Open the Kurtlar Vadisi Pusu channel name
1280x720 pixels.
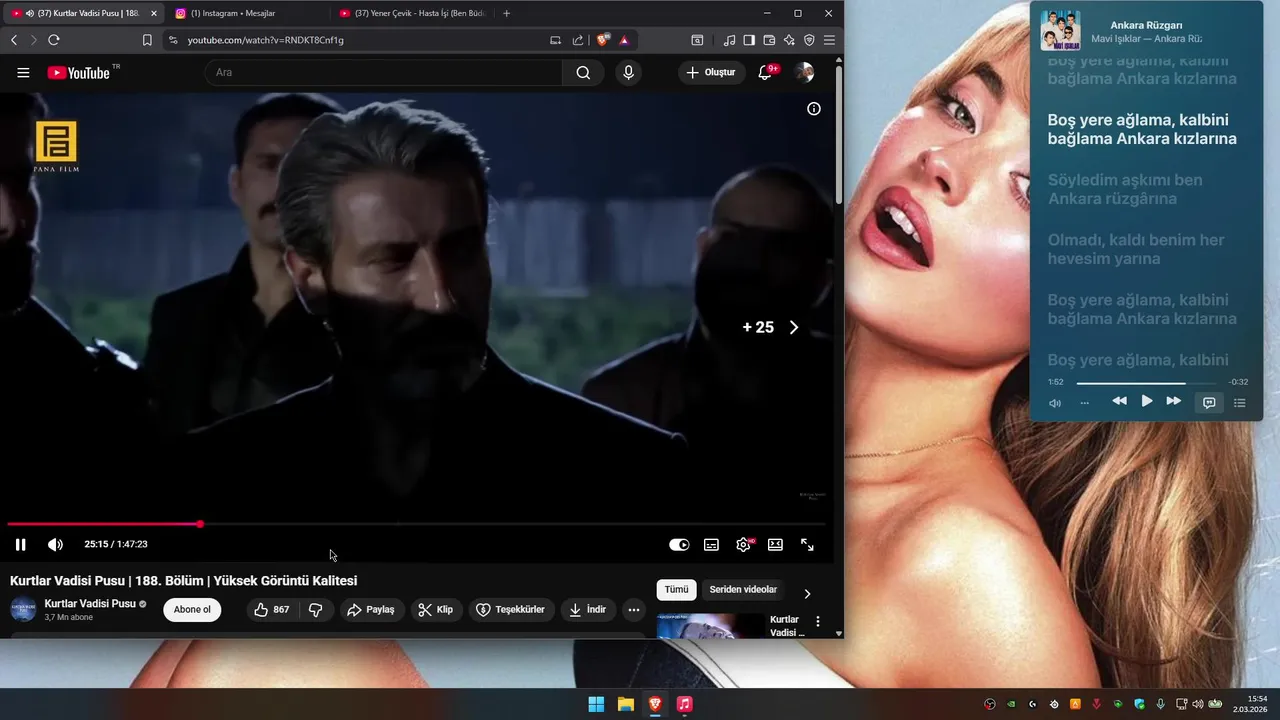[90, 604]
